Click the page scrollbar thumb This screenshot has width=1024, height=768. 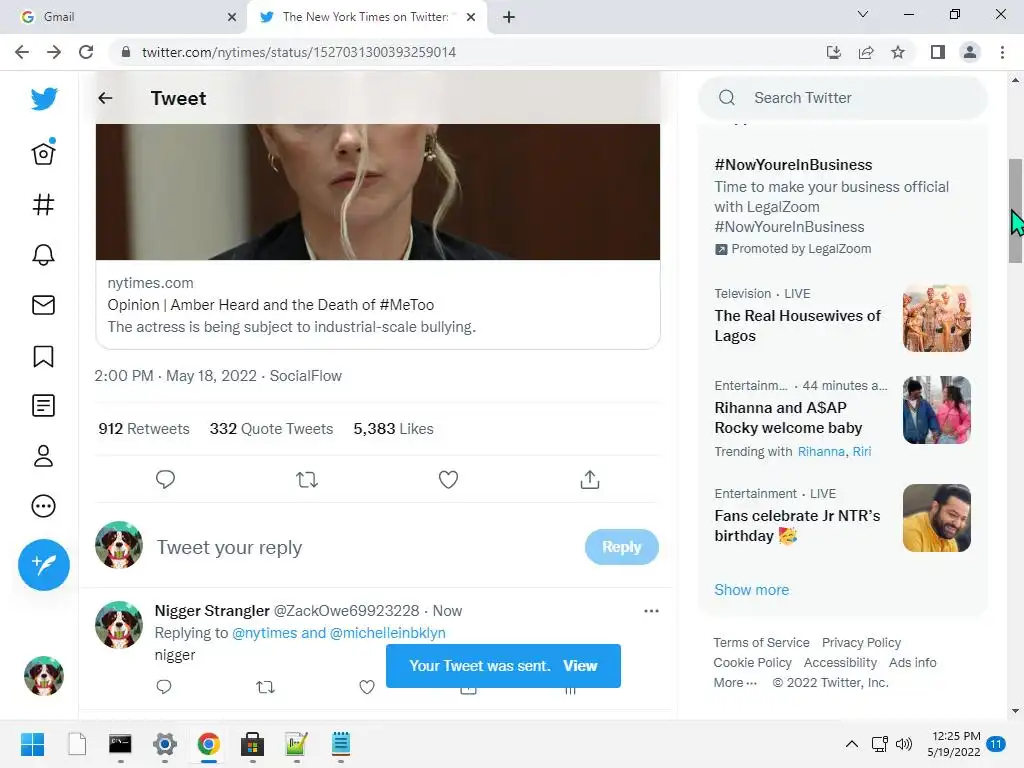(1015, 210)
